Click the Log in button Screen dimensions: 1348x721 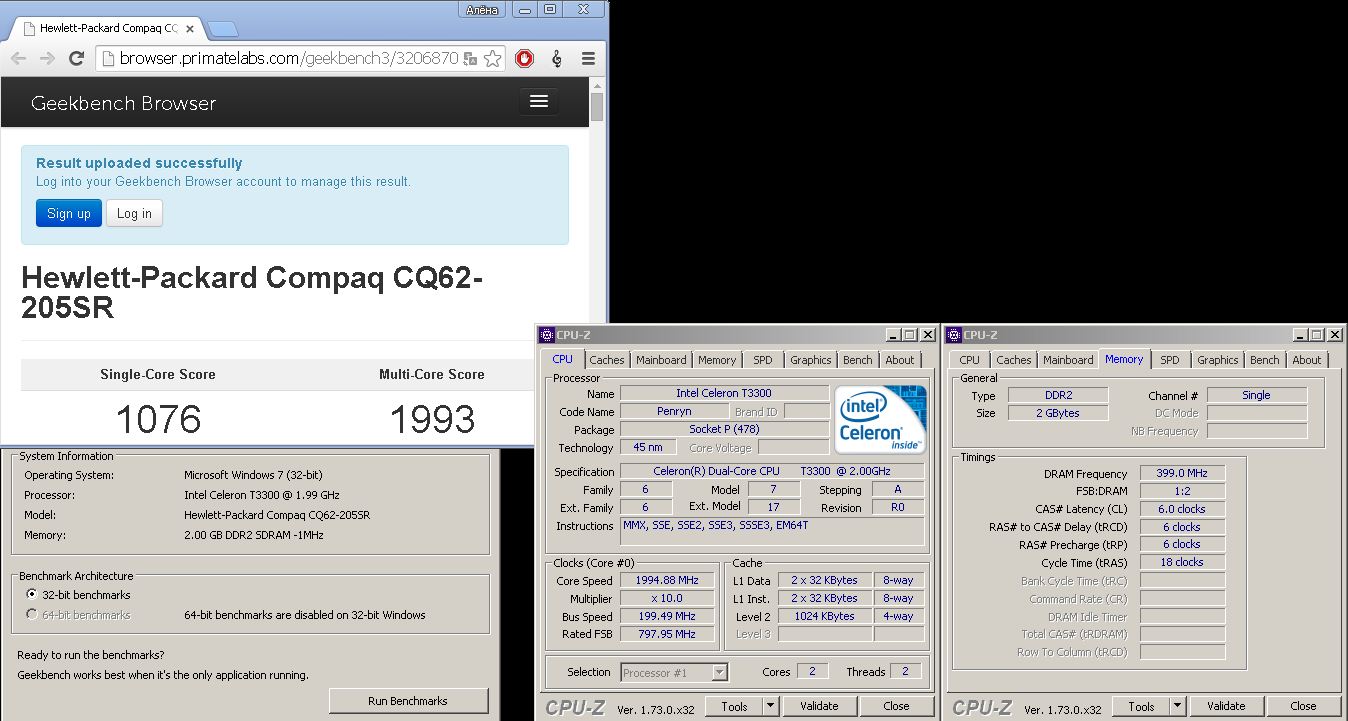click(134, 213)
